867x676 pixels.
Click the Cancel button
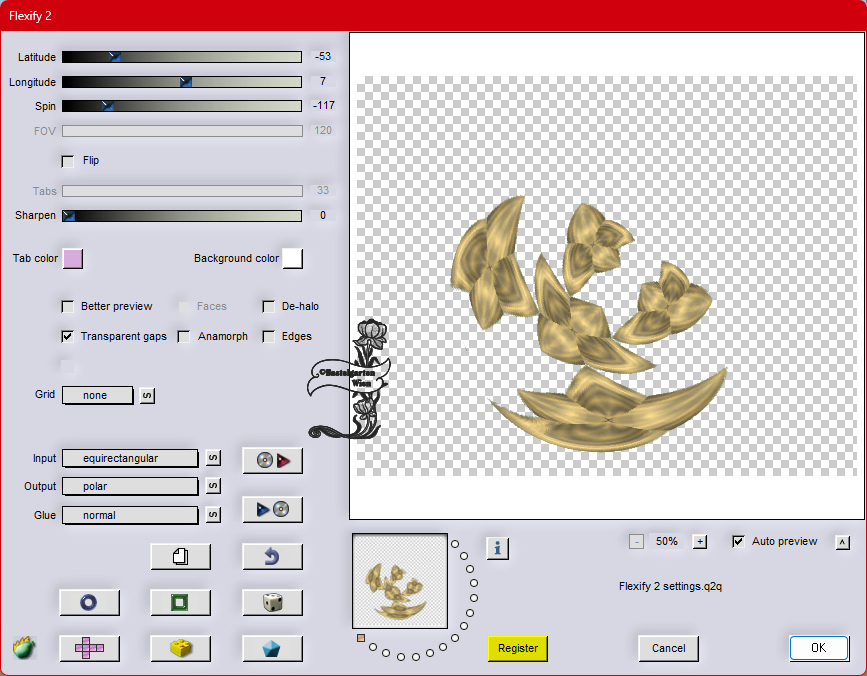coord(668,648)
